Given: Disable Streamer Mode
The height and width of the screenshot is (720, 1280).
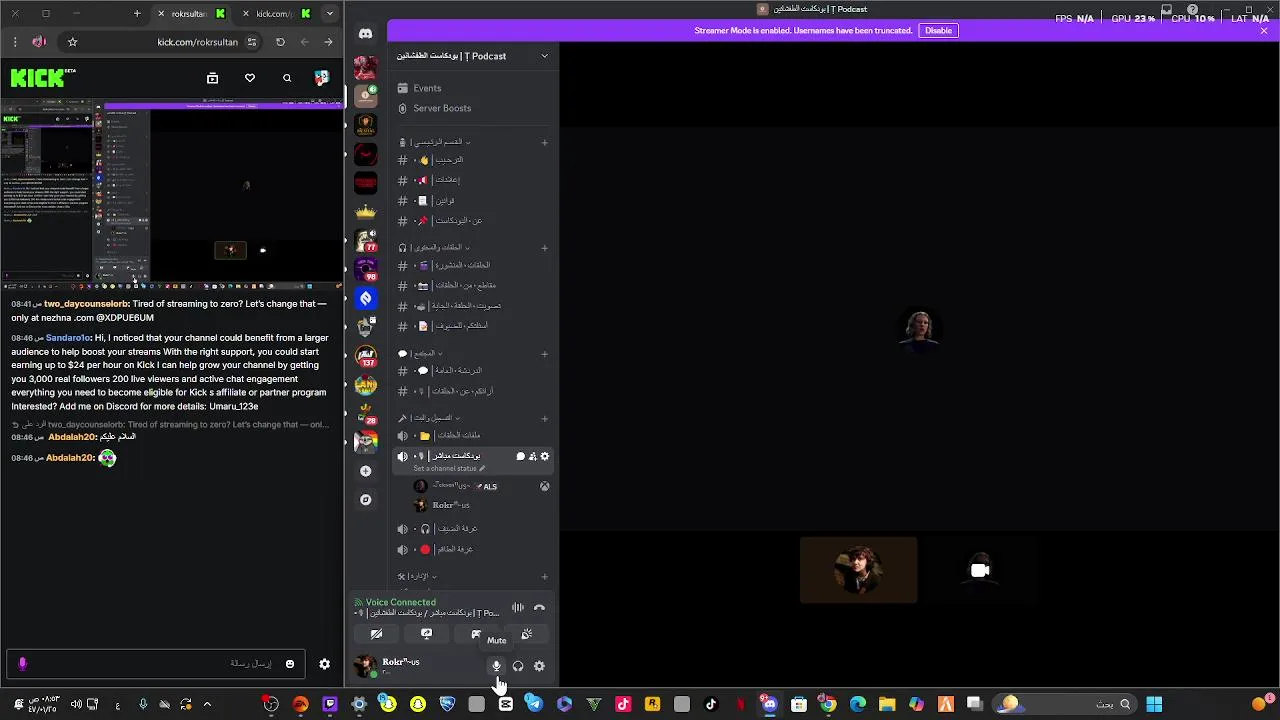Looking at the screenshot, I should [938, 30].
